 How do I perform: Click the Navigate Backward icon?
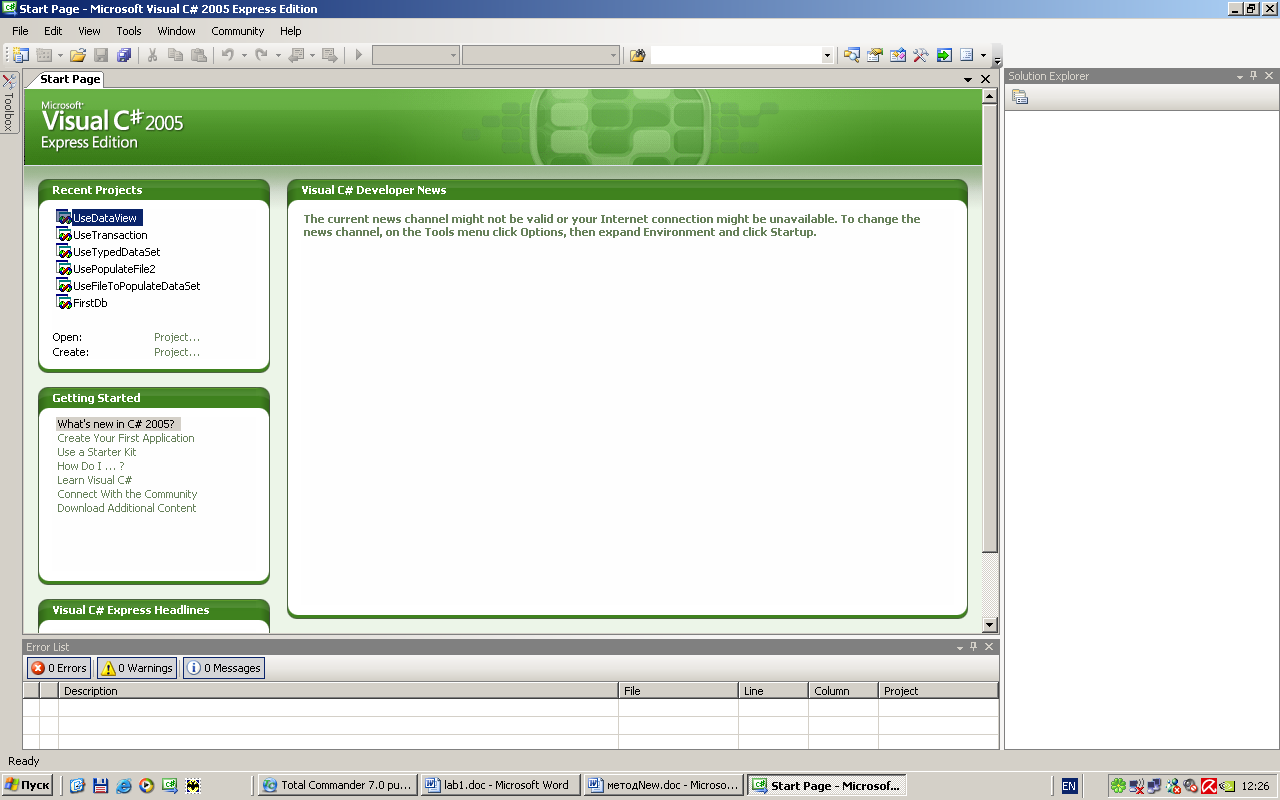296,56
